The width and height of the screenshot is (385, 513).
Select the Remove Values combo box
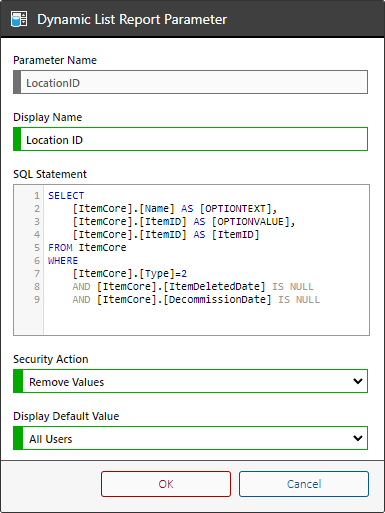[190, 381]
